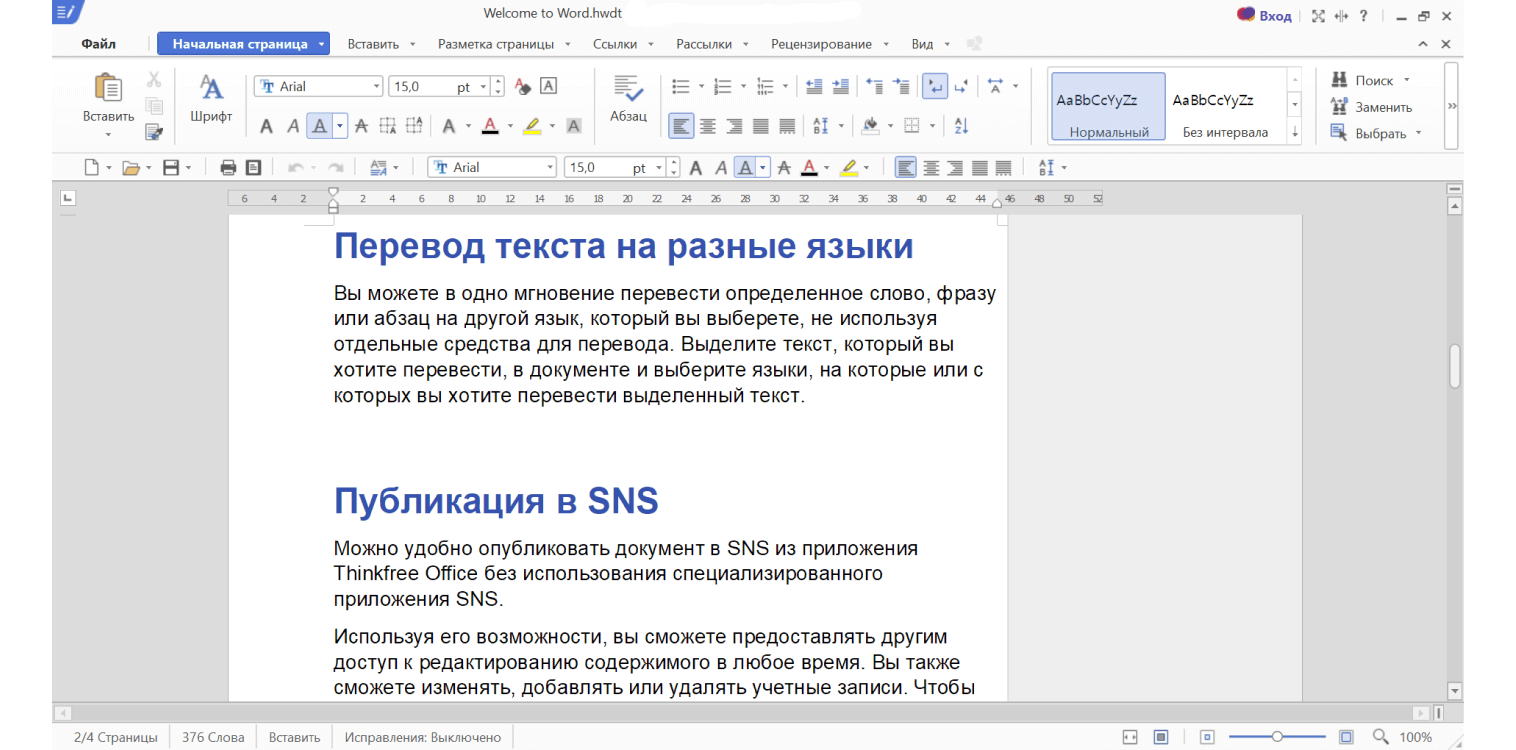Screen dimensions: 1516x750
Task: Open the Разметка страницы tab
Action: pyautogui.click(x=496, y=44)
